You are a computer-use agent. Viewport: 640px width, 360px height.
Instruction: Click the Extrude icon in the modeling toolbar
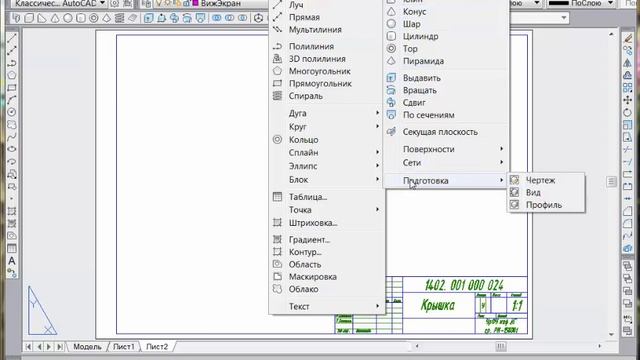pos(149,18)
